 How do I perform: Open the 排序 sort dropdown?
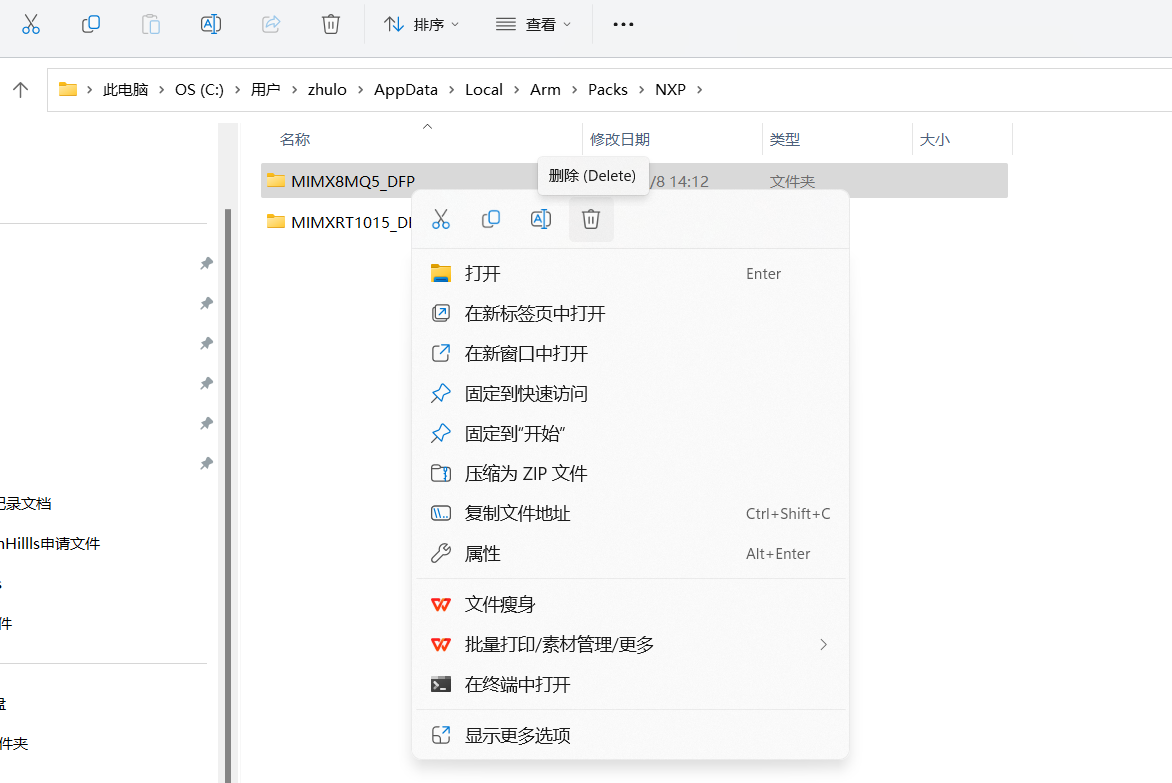point(422,24)
